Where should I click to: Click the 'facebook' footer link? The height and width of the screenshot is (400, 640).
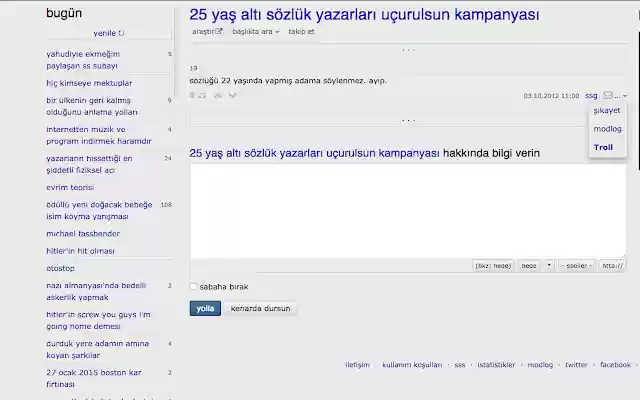click(x=616, y=365)
